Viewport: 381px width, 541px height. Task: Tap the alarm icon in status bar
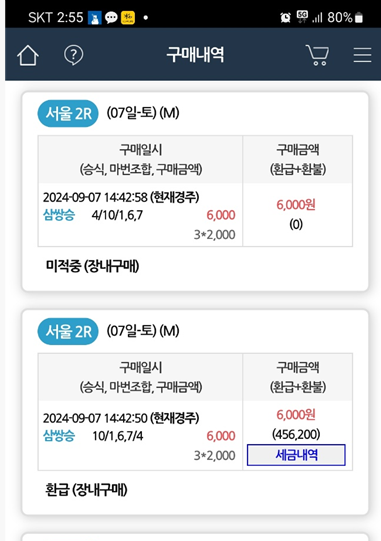click(285, 17)
